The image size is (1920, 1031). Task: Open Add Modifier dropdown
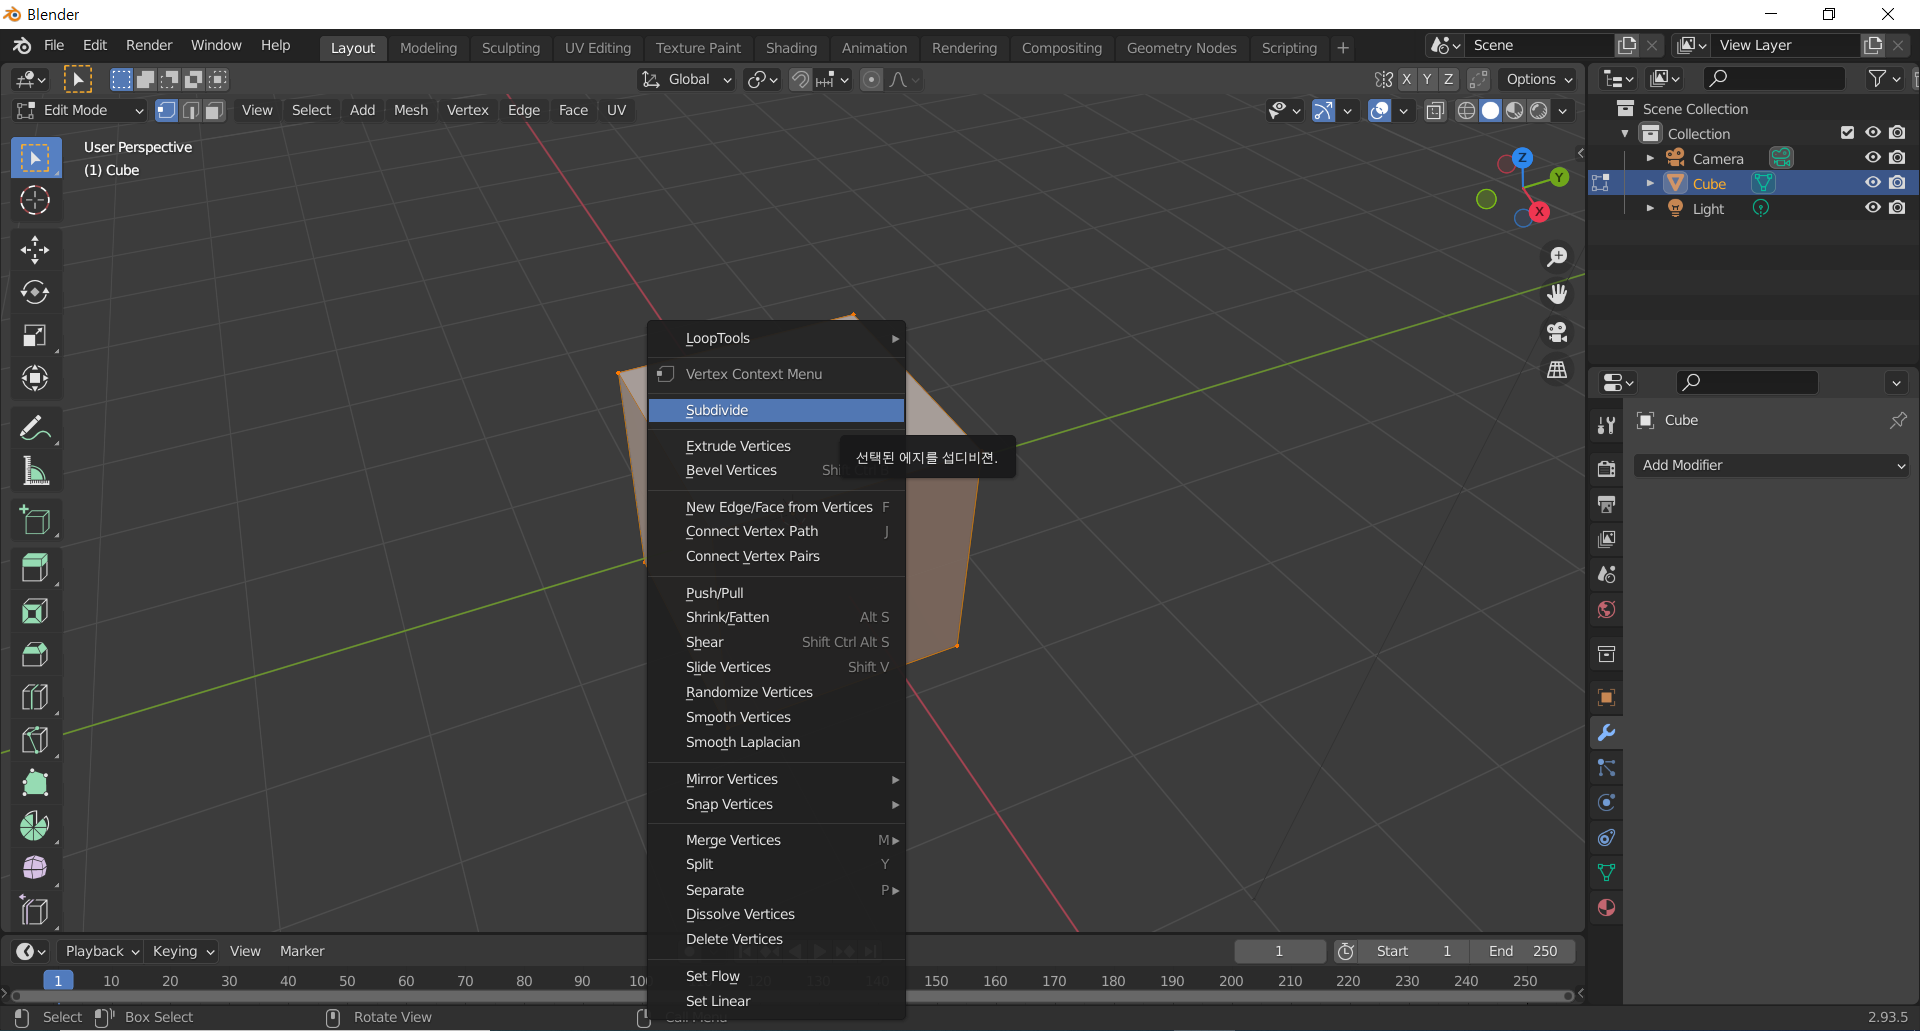point(1771,465)
